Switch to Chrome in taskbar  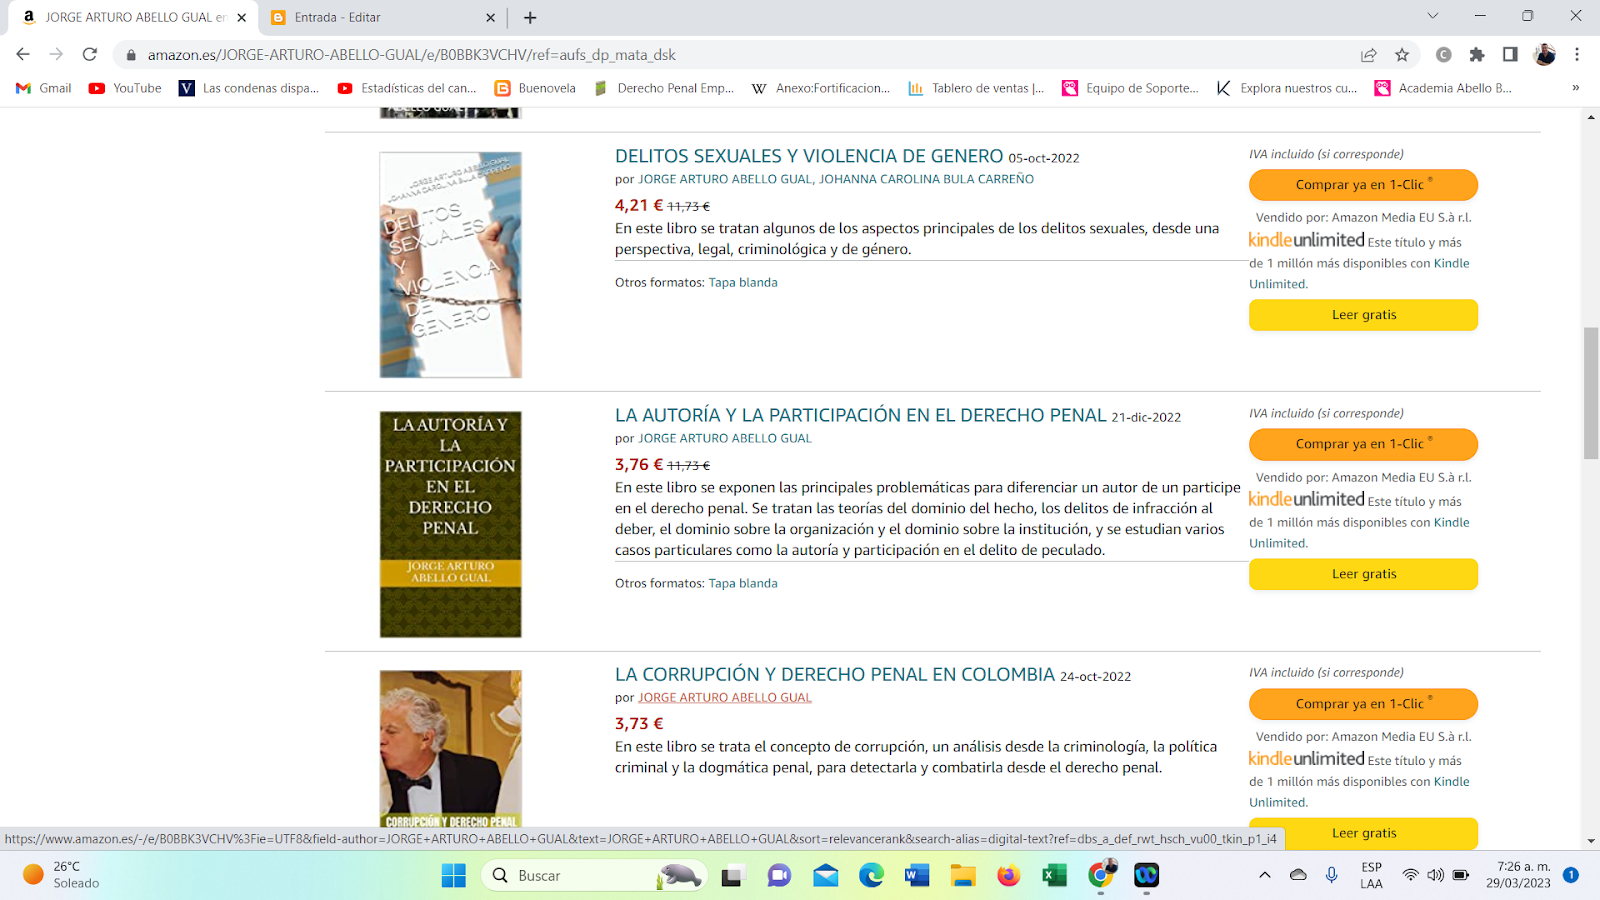[x=1100, y=874]
